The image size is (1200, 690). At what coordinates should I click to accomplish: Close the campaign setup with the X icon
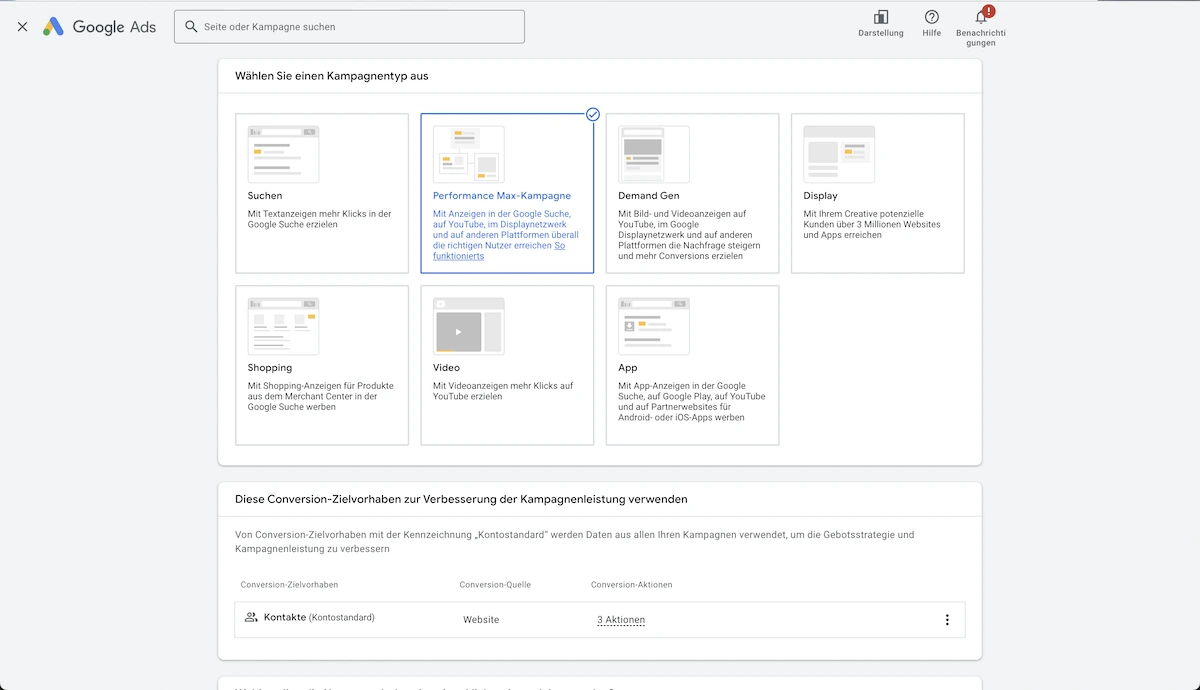[x=22, y=27]
